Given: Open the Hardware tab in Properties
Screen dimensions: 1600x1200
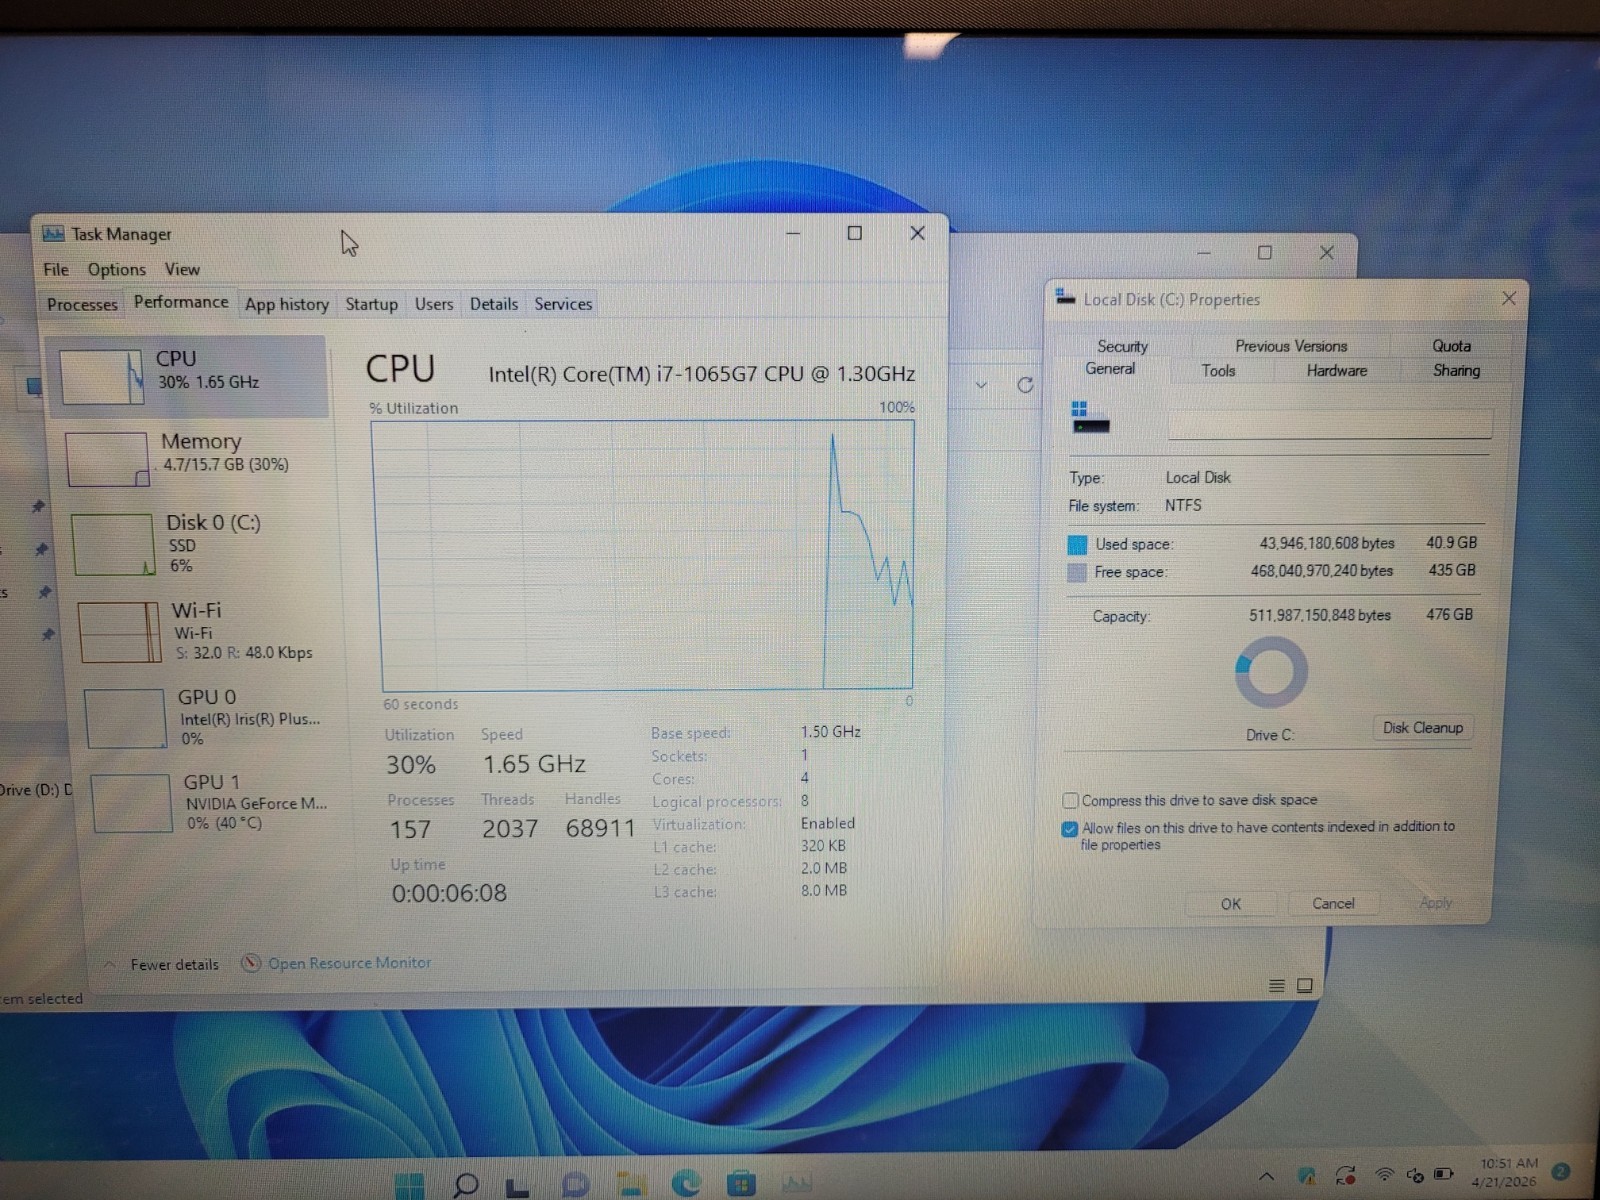Looking at the screenshot, I should coord(1336,370).
